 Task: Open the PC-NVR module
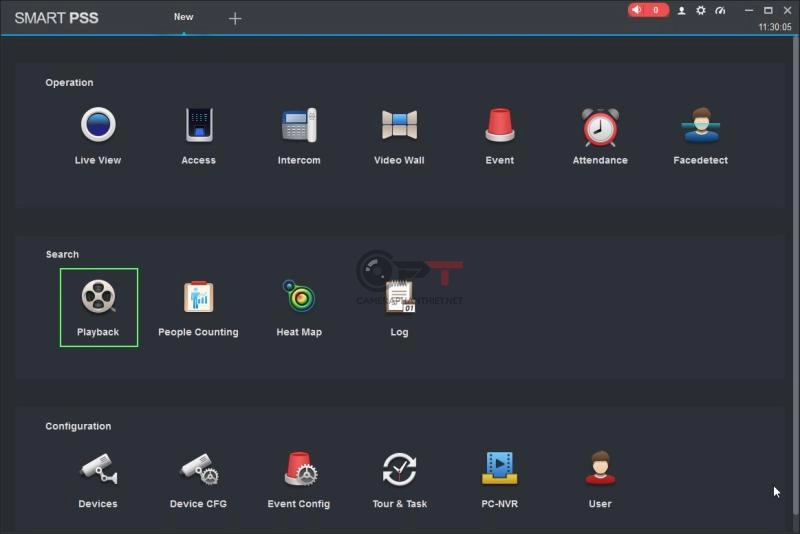pos(500,470)
